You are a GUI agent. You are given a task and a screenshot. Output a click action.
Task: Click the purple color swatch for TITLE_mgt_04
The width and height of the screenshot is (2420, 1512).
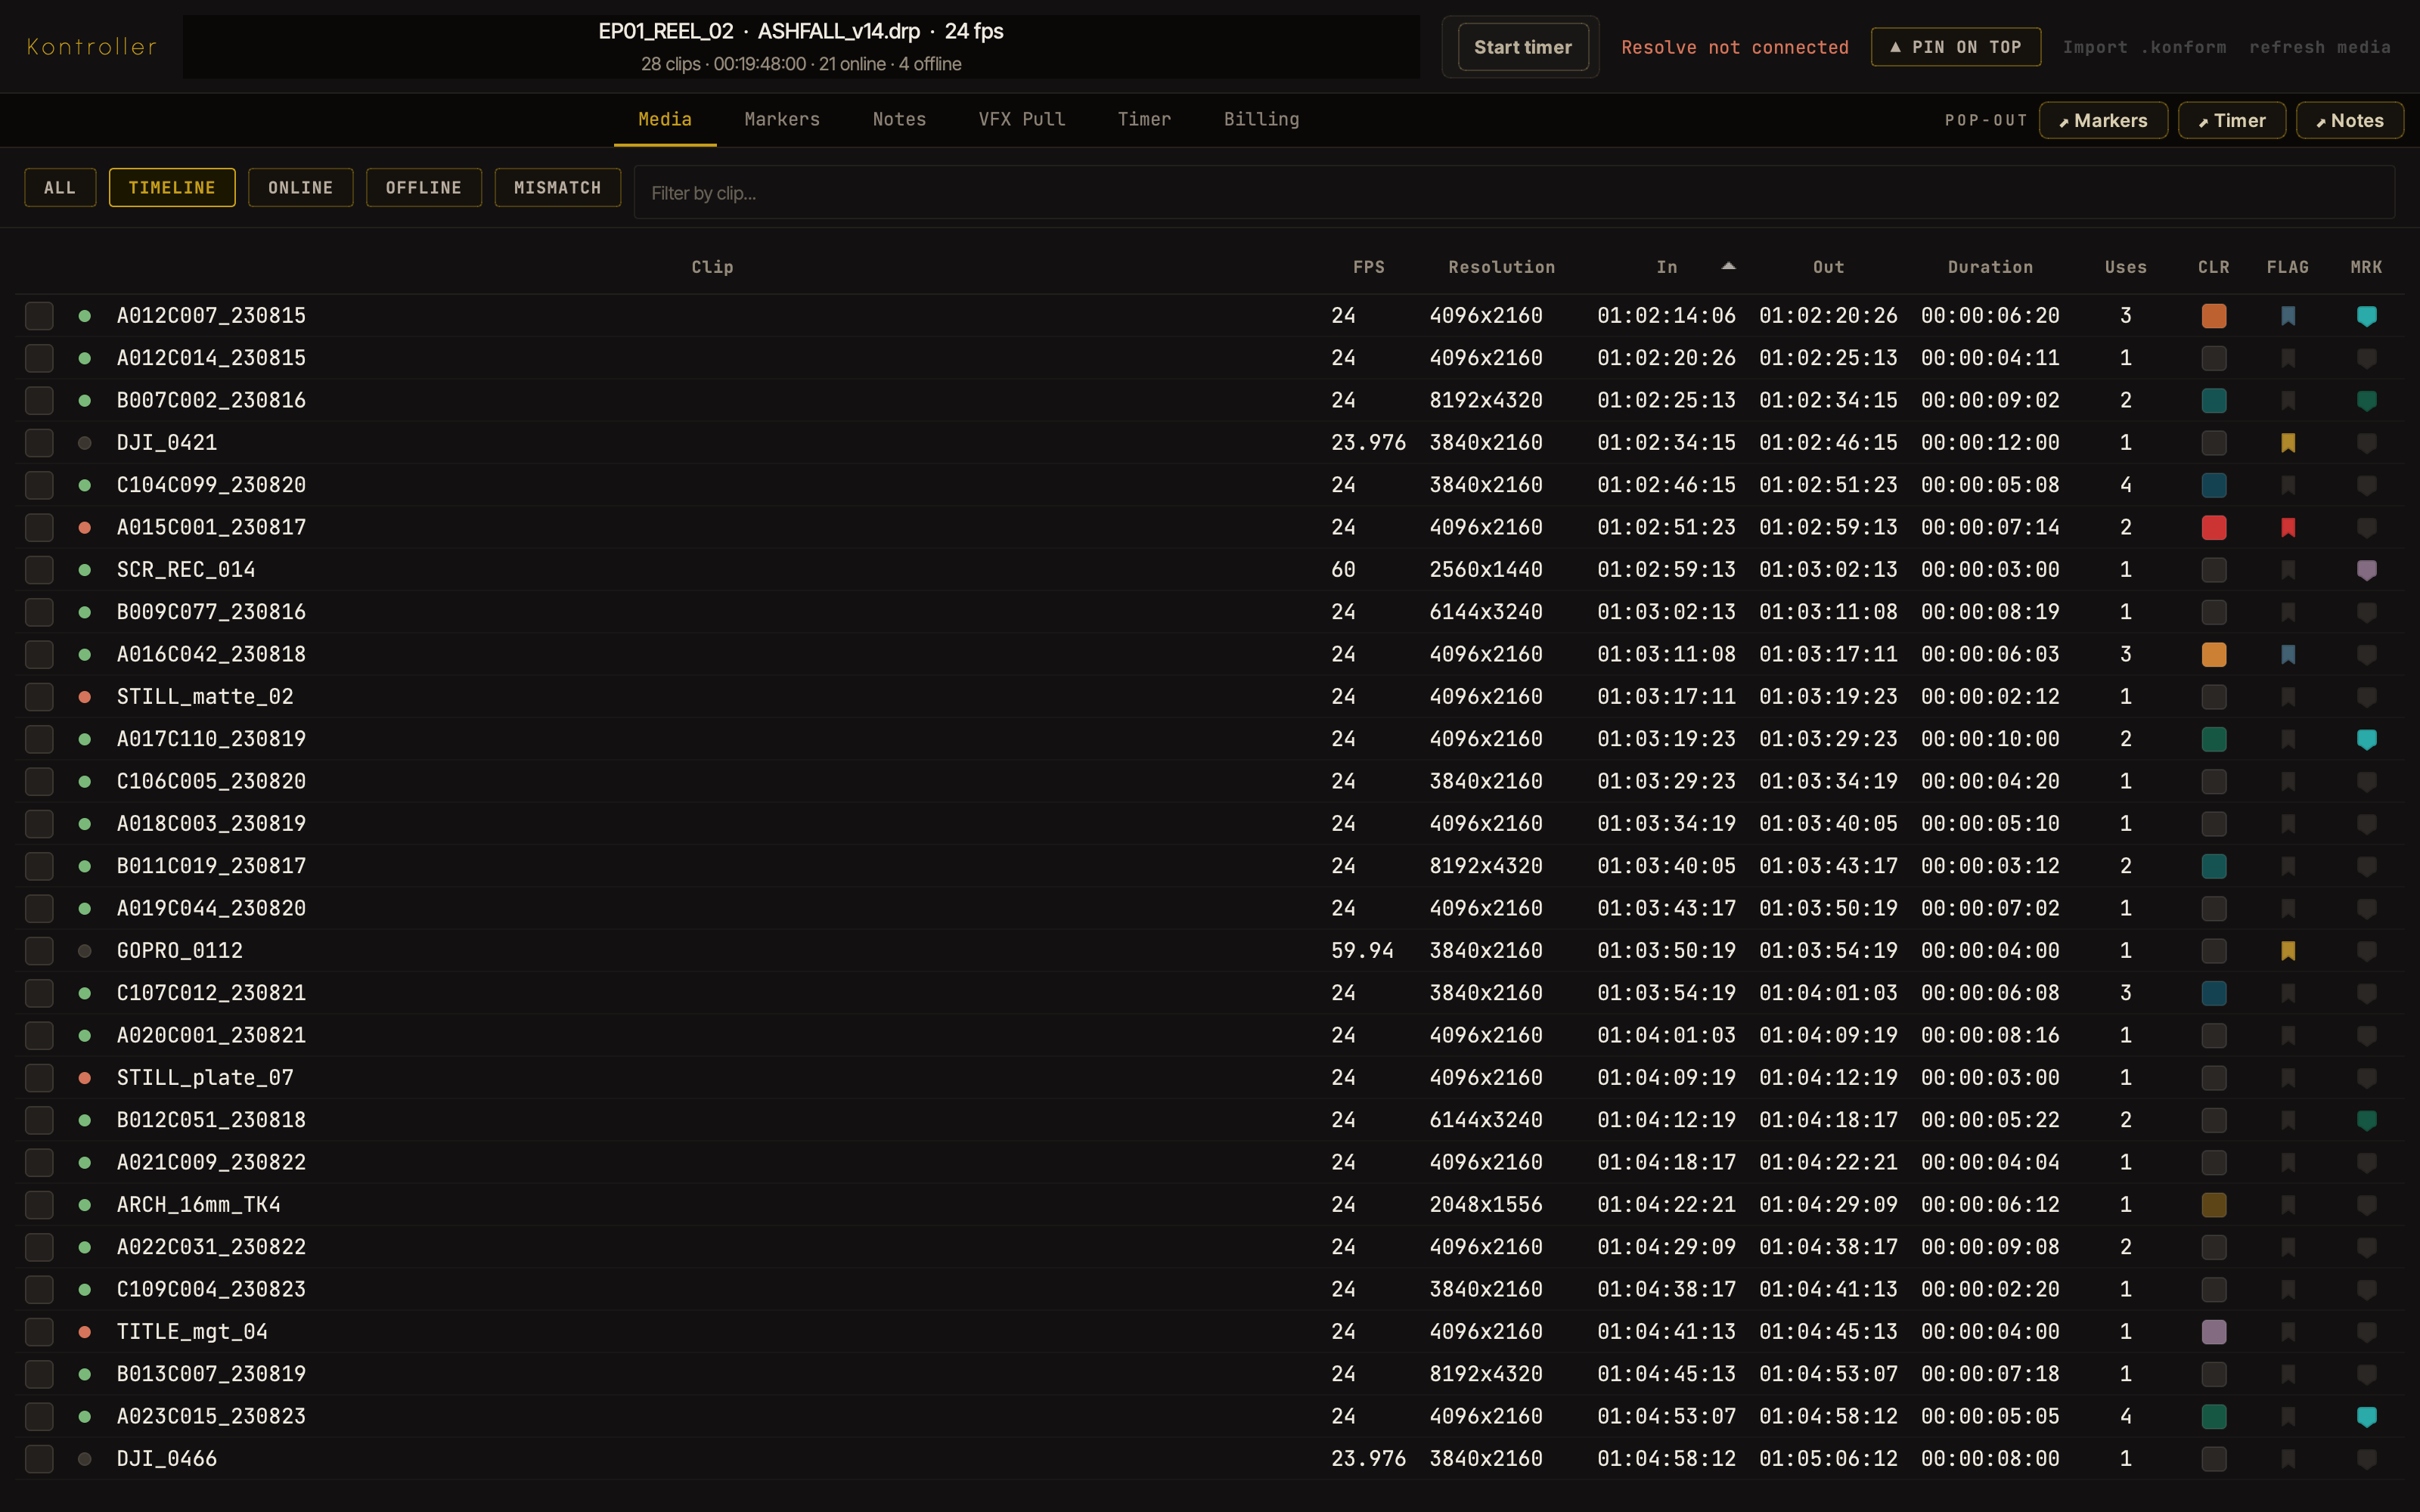point(2213,1332)
